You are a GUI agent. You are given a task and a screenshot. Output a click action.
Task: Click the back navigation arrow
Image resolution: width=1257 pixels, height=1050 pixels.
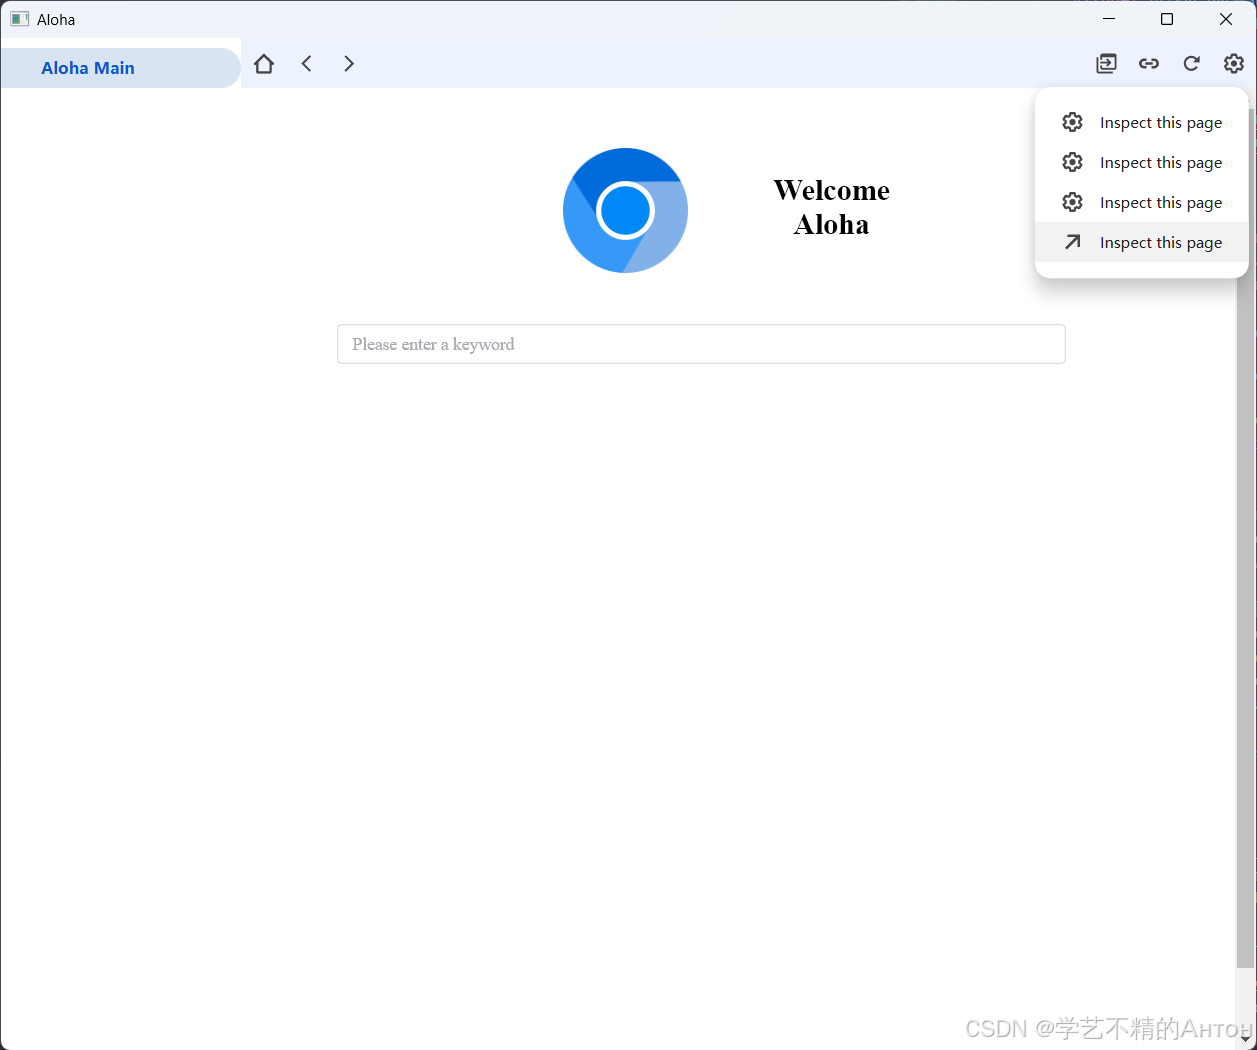(x=306, y=63)
